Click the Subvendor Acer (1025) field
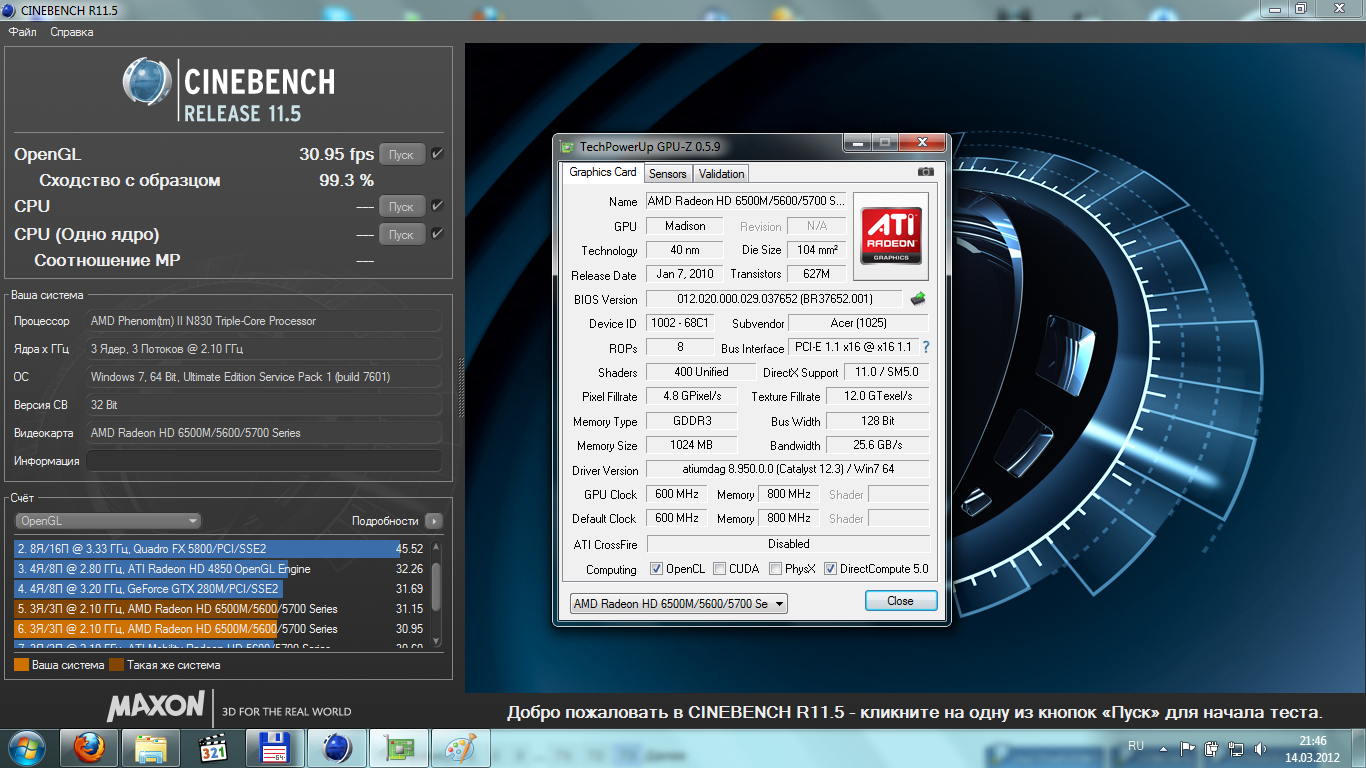The image size is (1366, 768). pyautogui.click(x=858, y=323)
